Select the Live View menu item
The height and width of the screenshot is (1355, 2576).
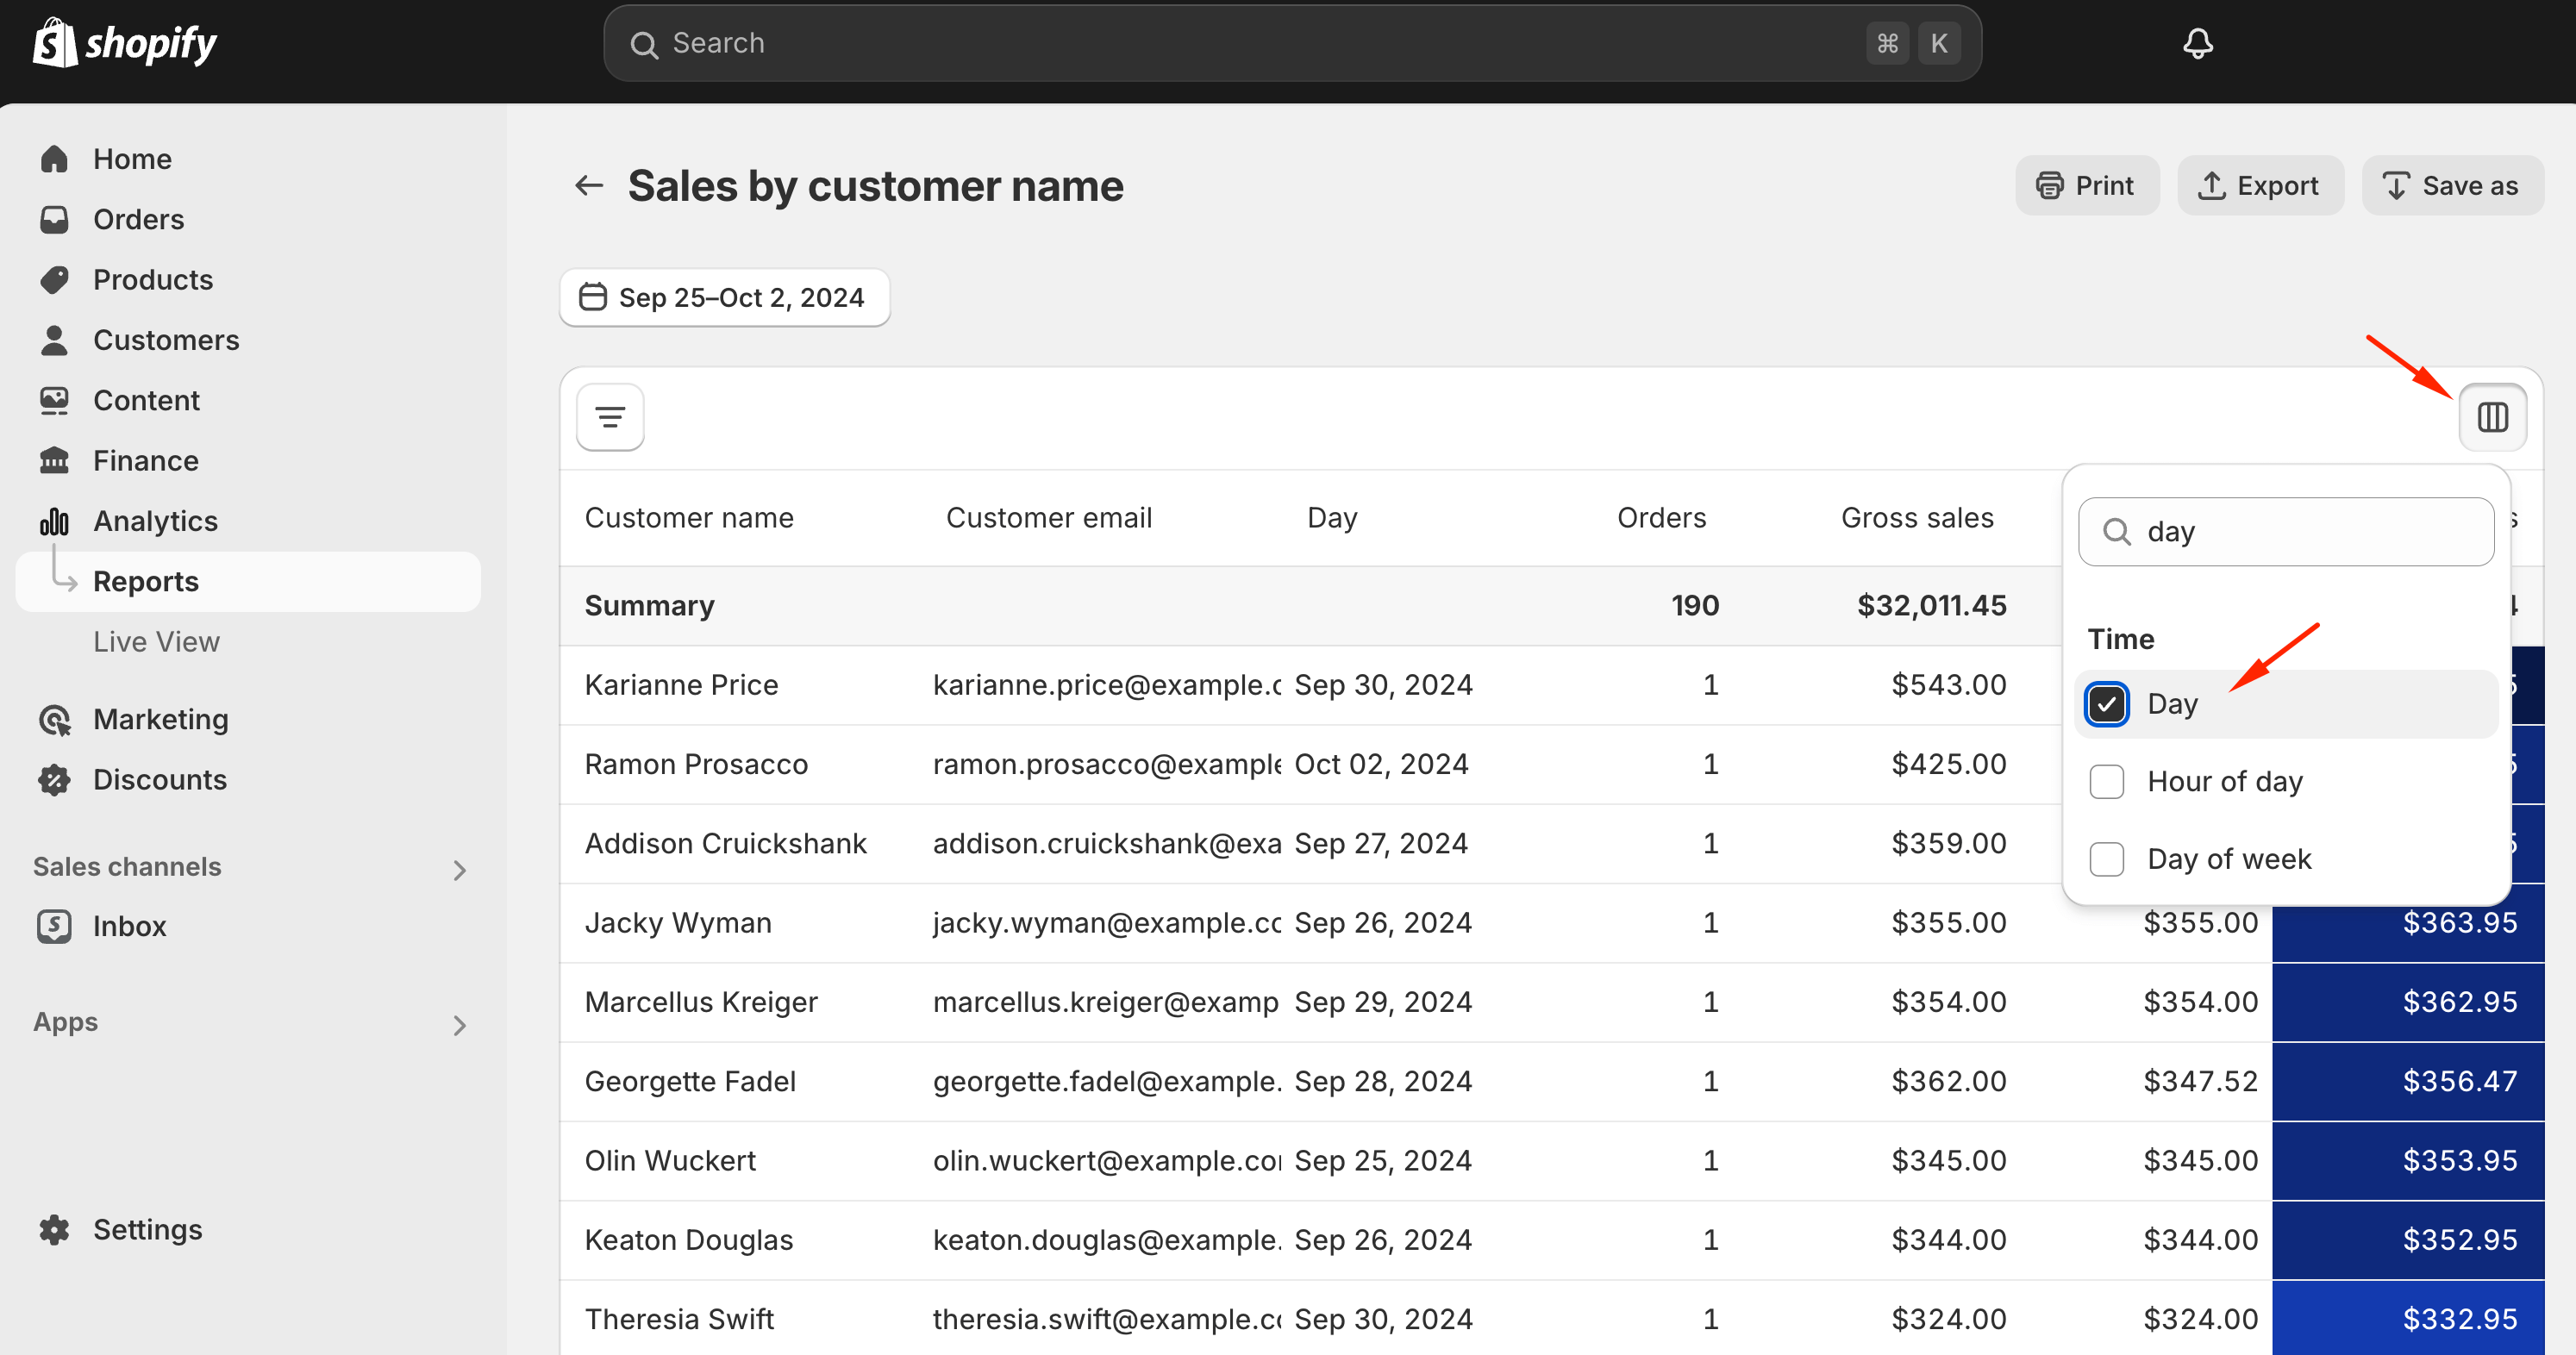coord(157,640)
